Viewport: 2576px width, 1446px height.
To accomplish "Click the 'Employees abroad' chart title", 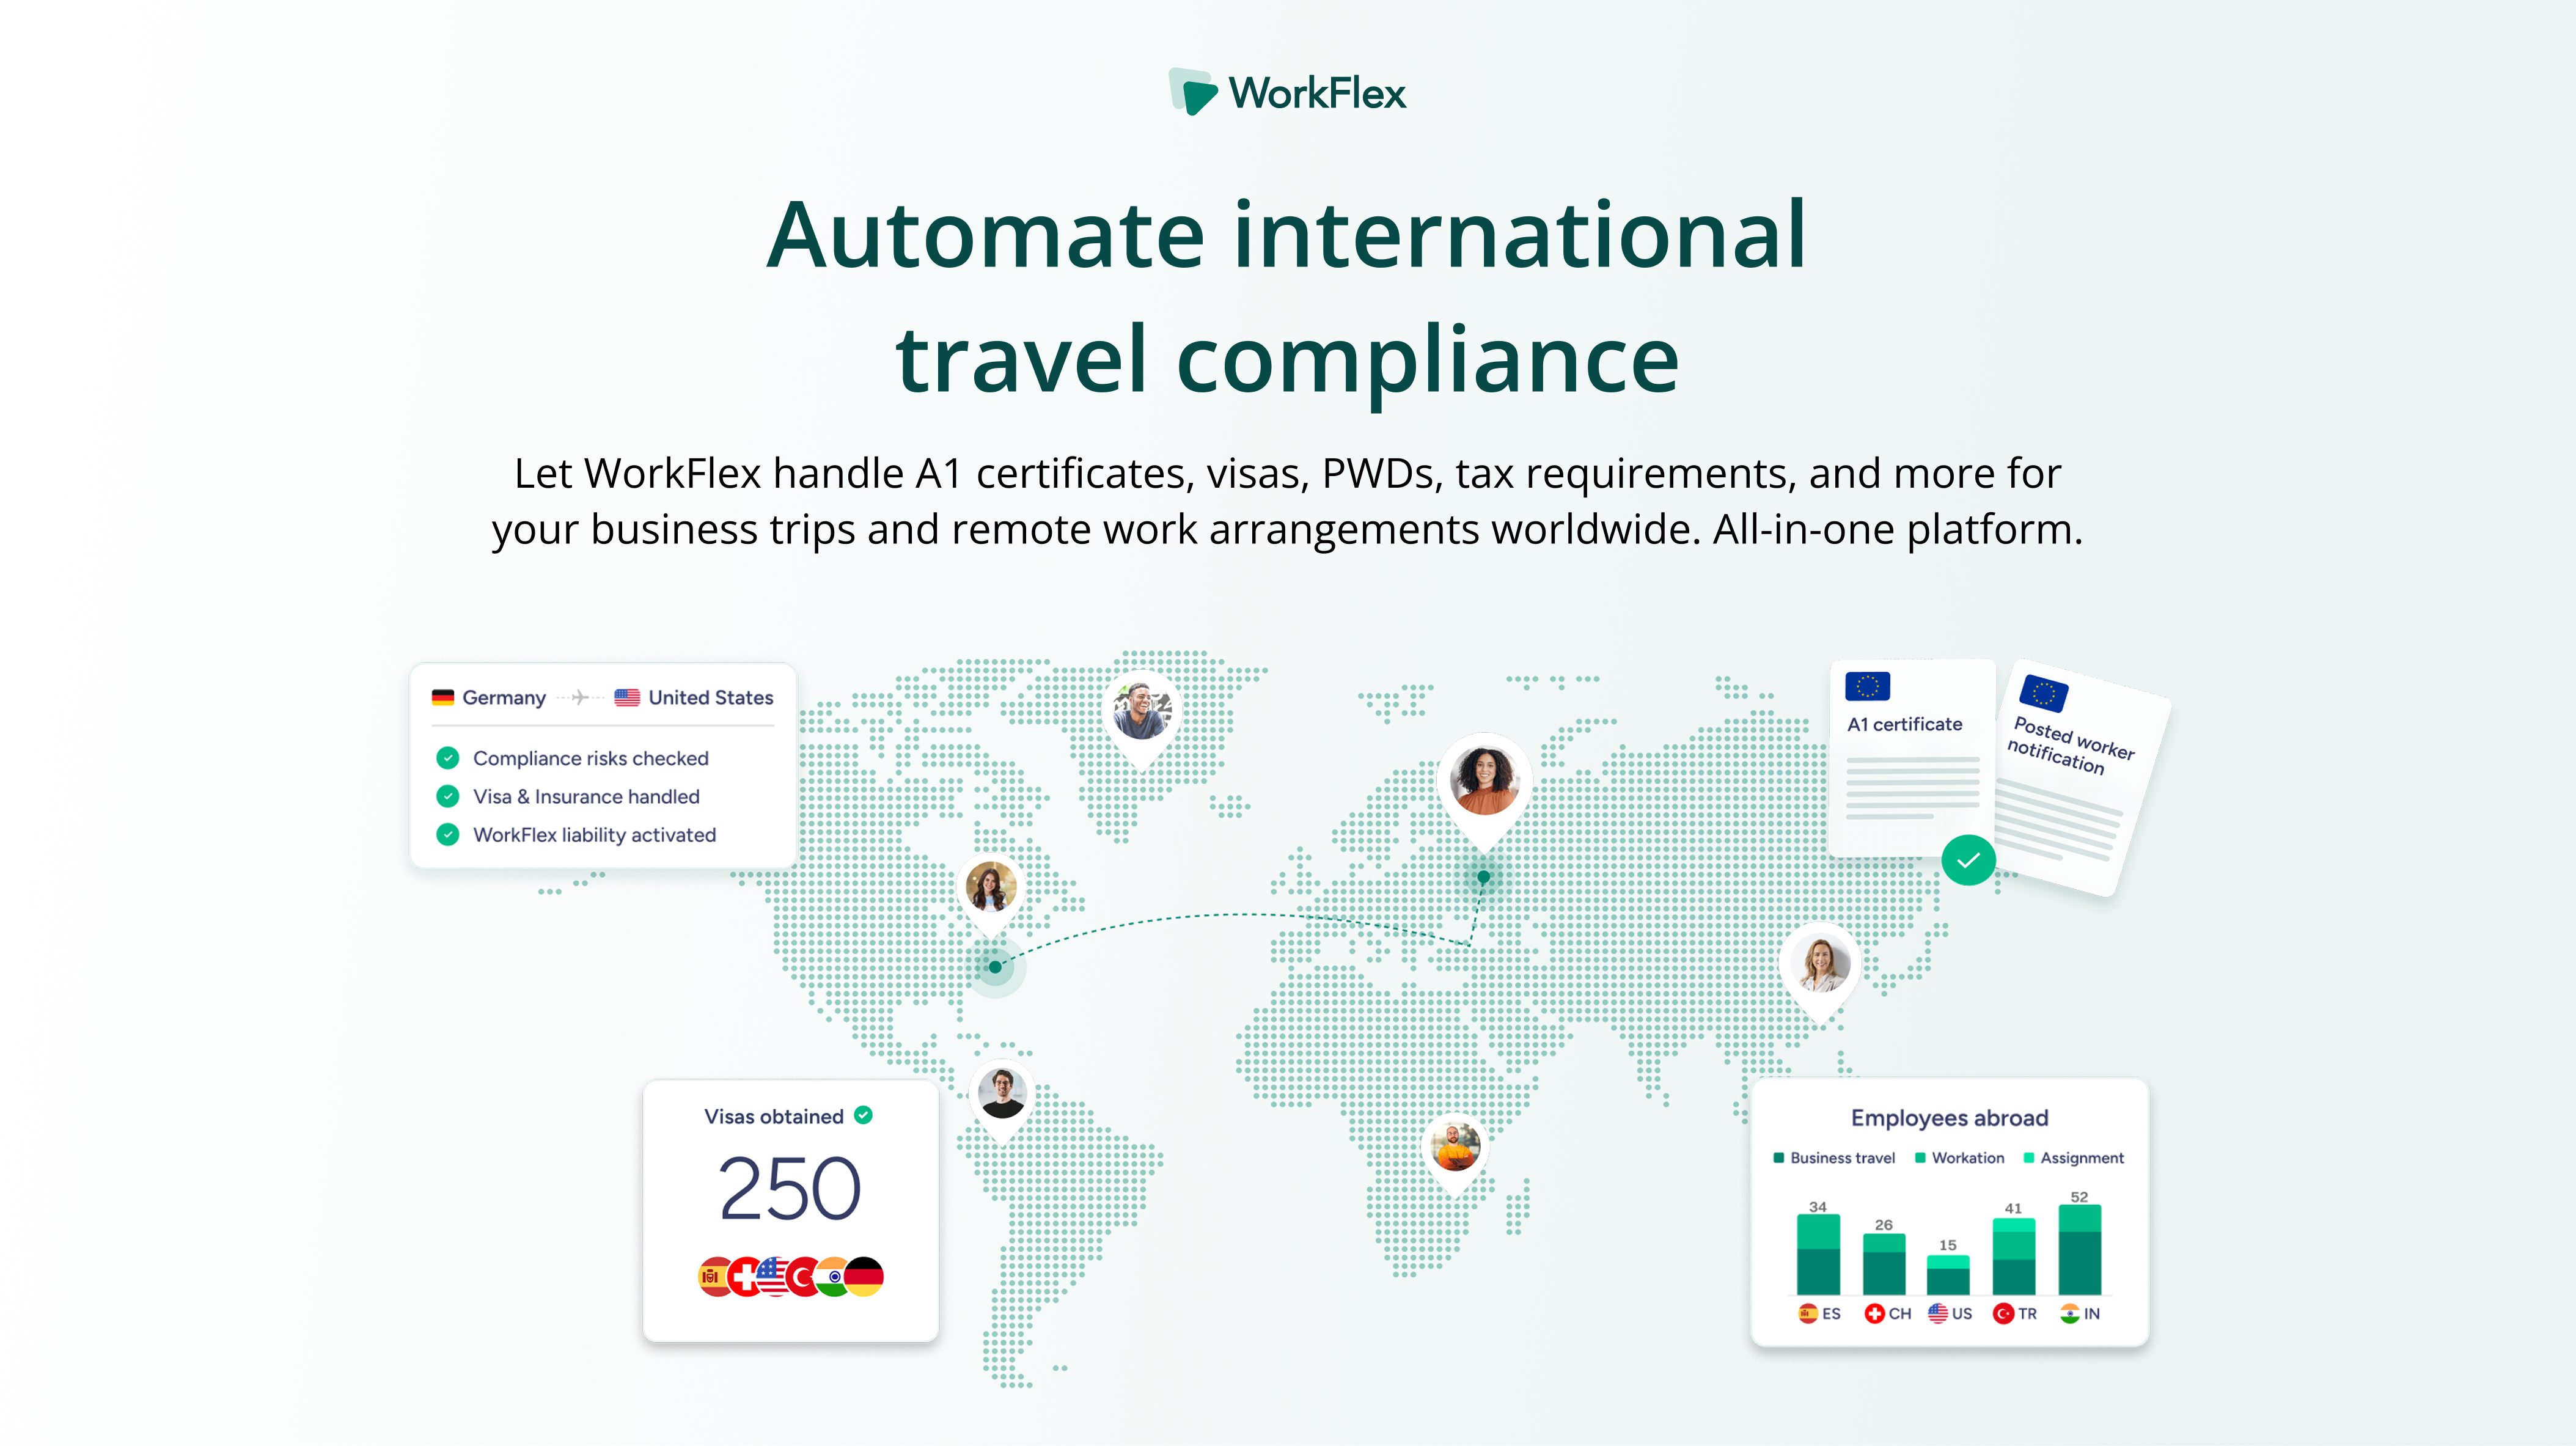I will click(x=1949, y=1118).
